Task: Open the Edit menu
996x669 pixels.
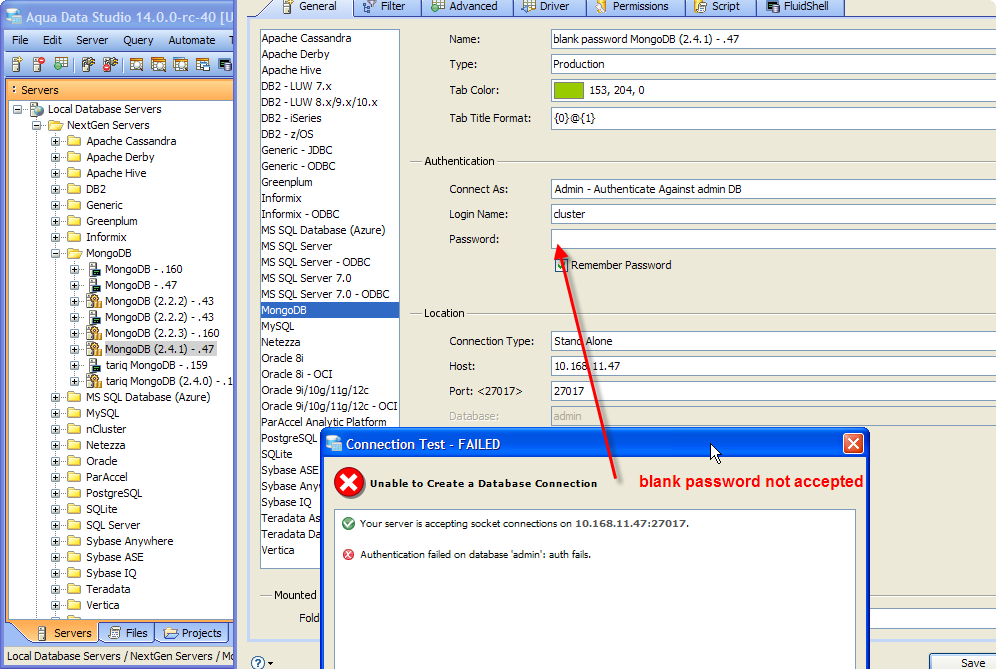Action: [x=52, y=40]
